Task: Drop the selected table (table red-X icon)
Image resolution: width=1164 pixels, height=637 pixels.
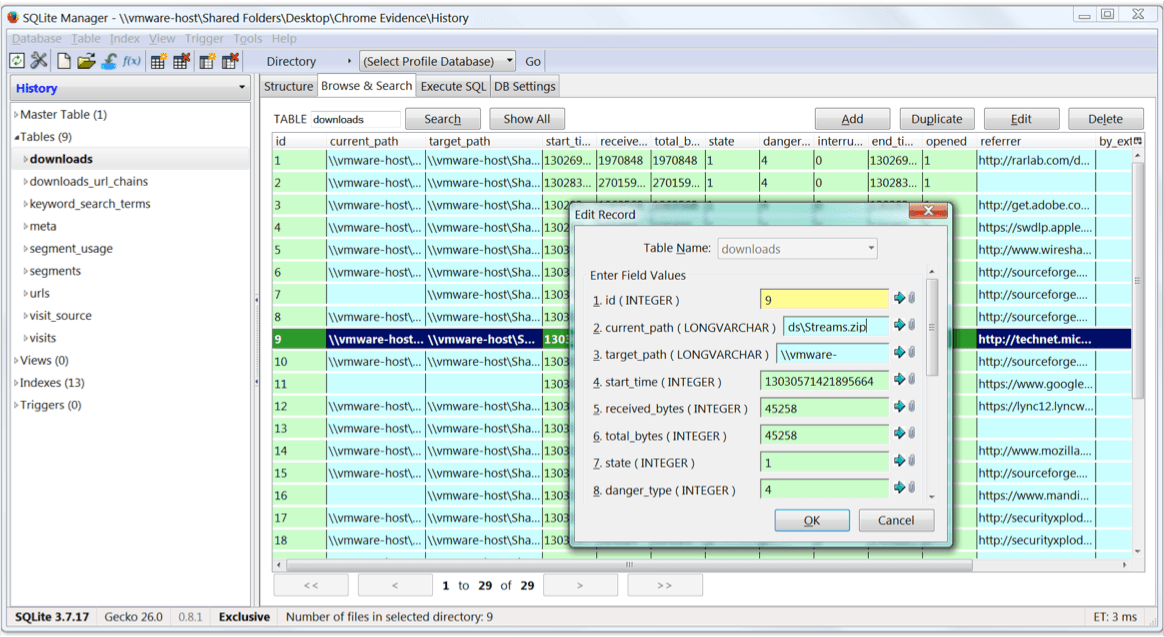Action: tap(180, 60)
